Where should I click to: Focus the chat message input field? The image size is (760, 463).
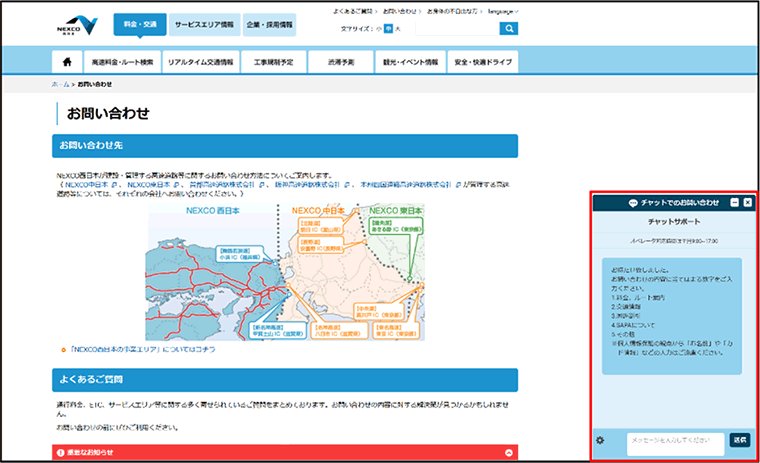tap(676, 444)
